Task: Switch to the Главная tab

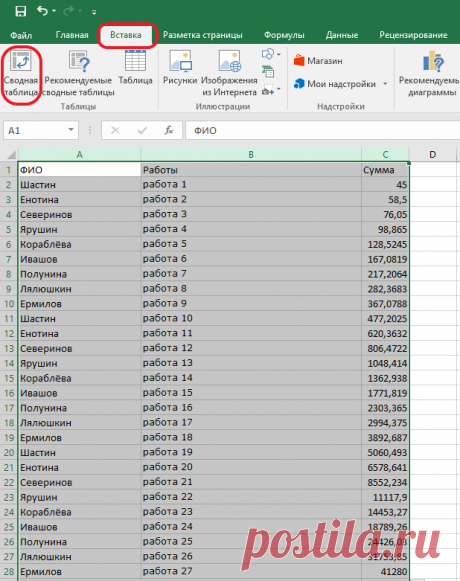Action: [x=72, y=35]
